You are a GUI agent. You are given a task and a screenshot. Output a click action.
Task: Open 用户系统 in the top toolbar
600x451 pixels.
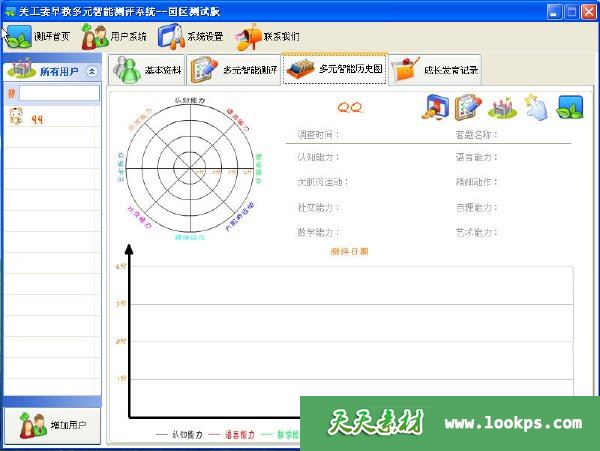[x=114, y=37]
